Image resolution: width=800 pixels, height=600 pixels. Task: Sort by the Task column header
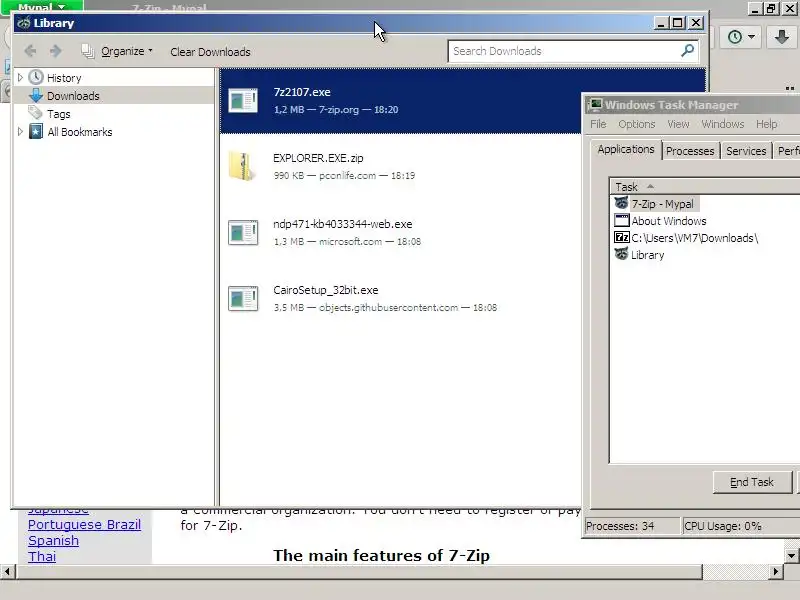click(704, 187)
